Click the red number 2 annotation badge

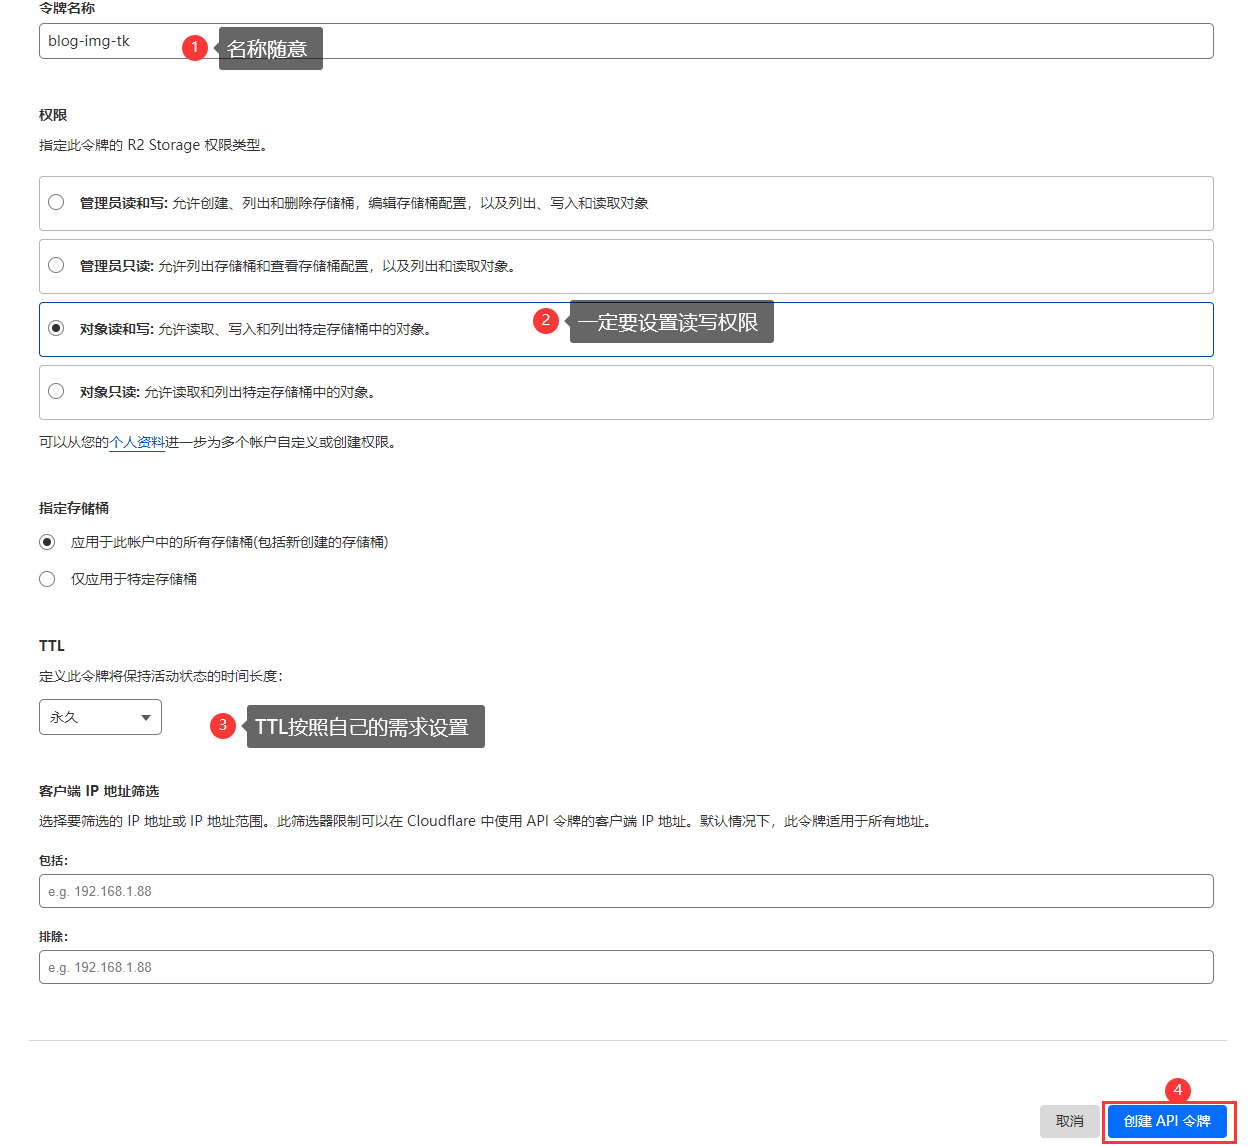point(545,320)
